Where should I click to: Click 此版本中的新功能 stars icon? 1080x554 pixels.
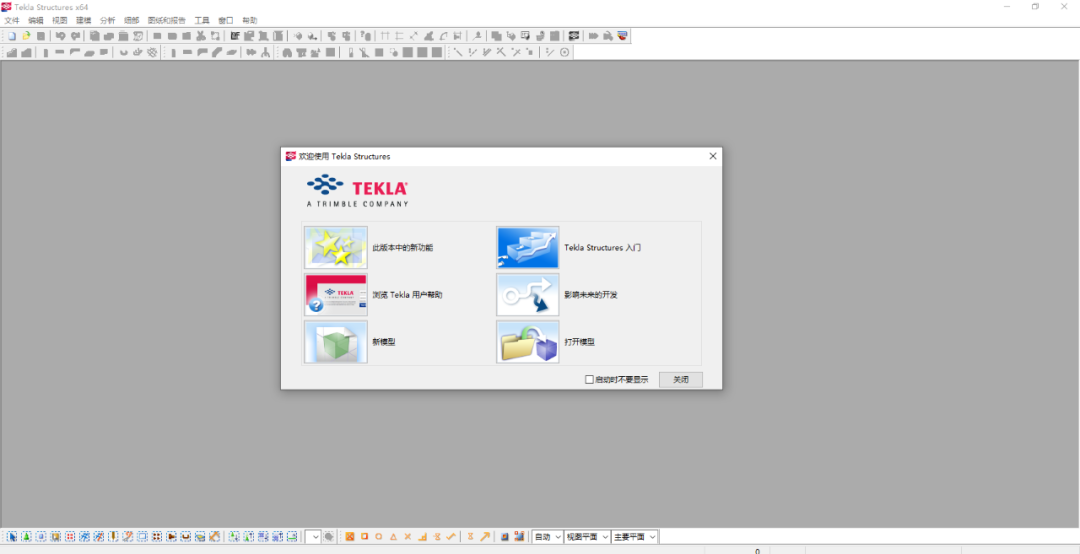(335, 248)
